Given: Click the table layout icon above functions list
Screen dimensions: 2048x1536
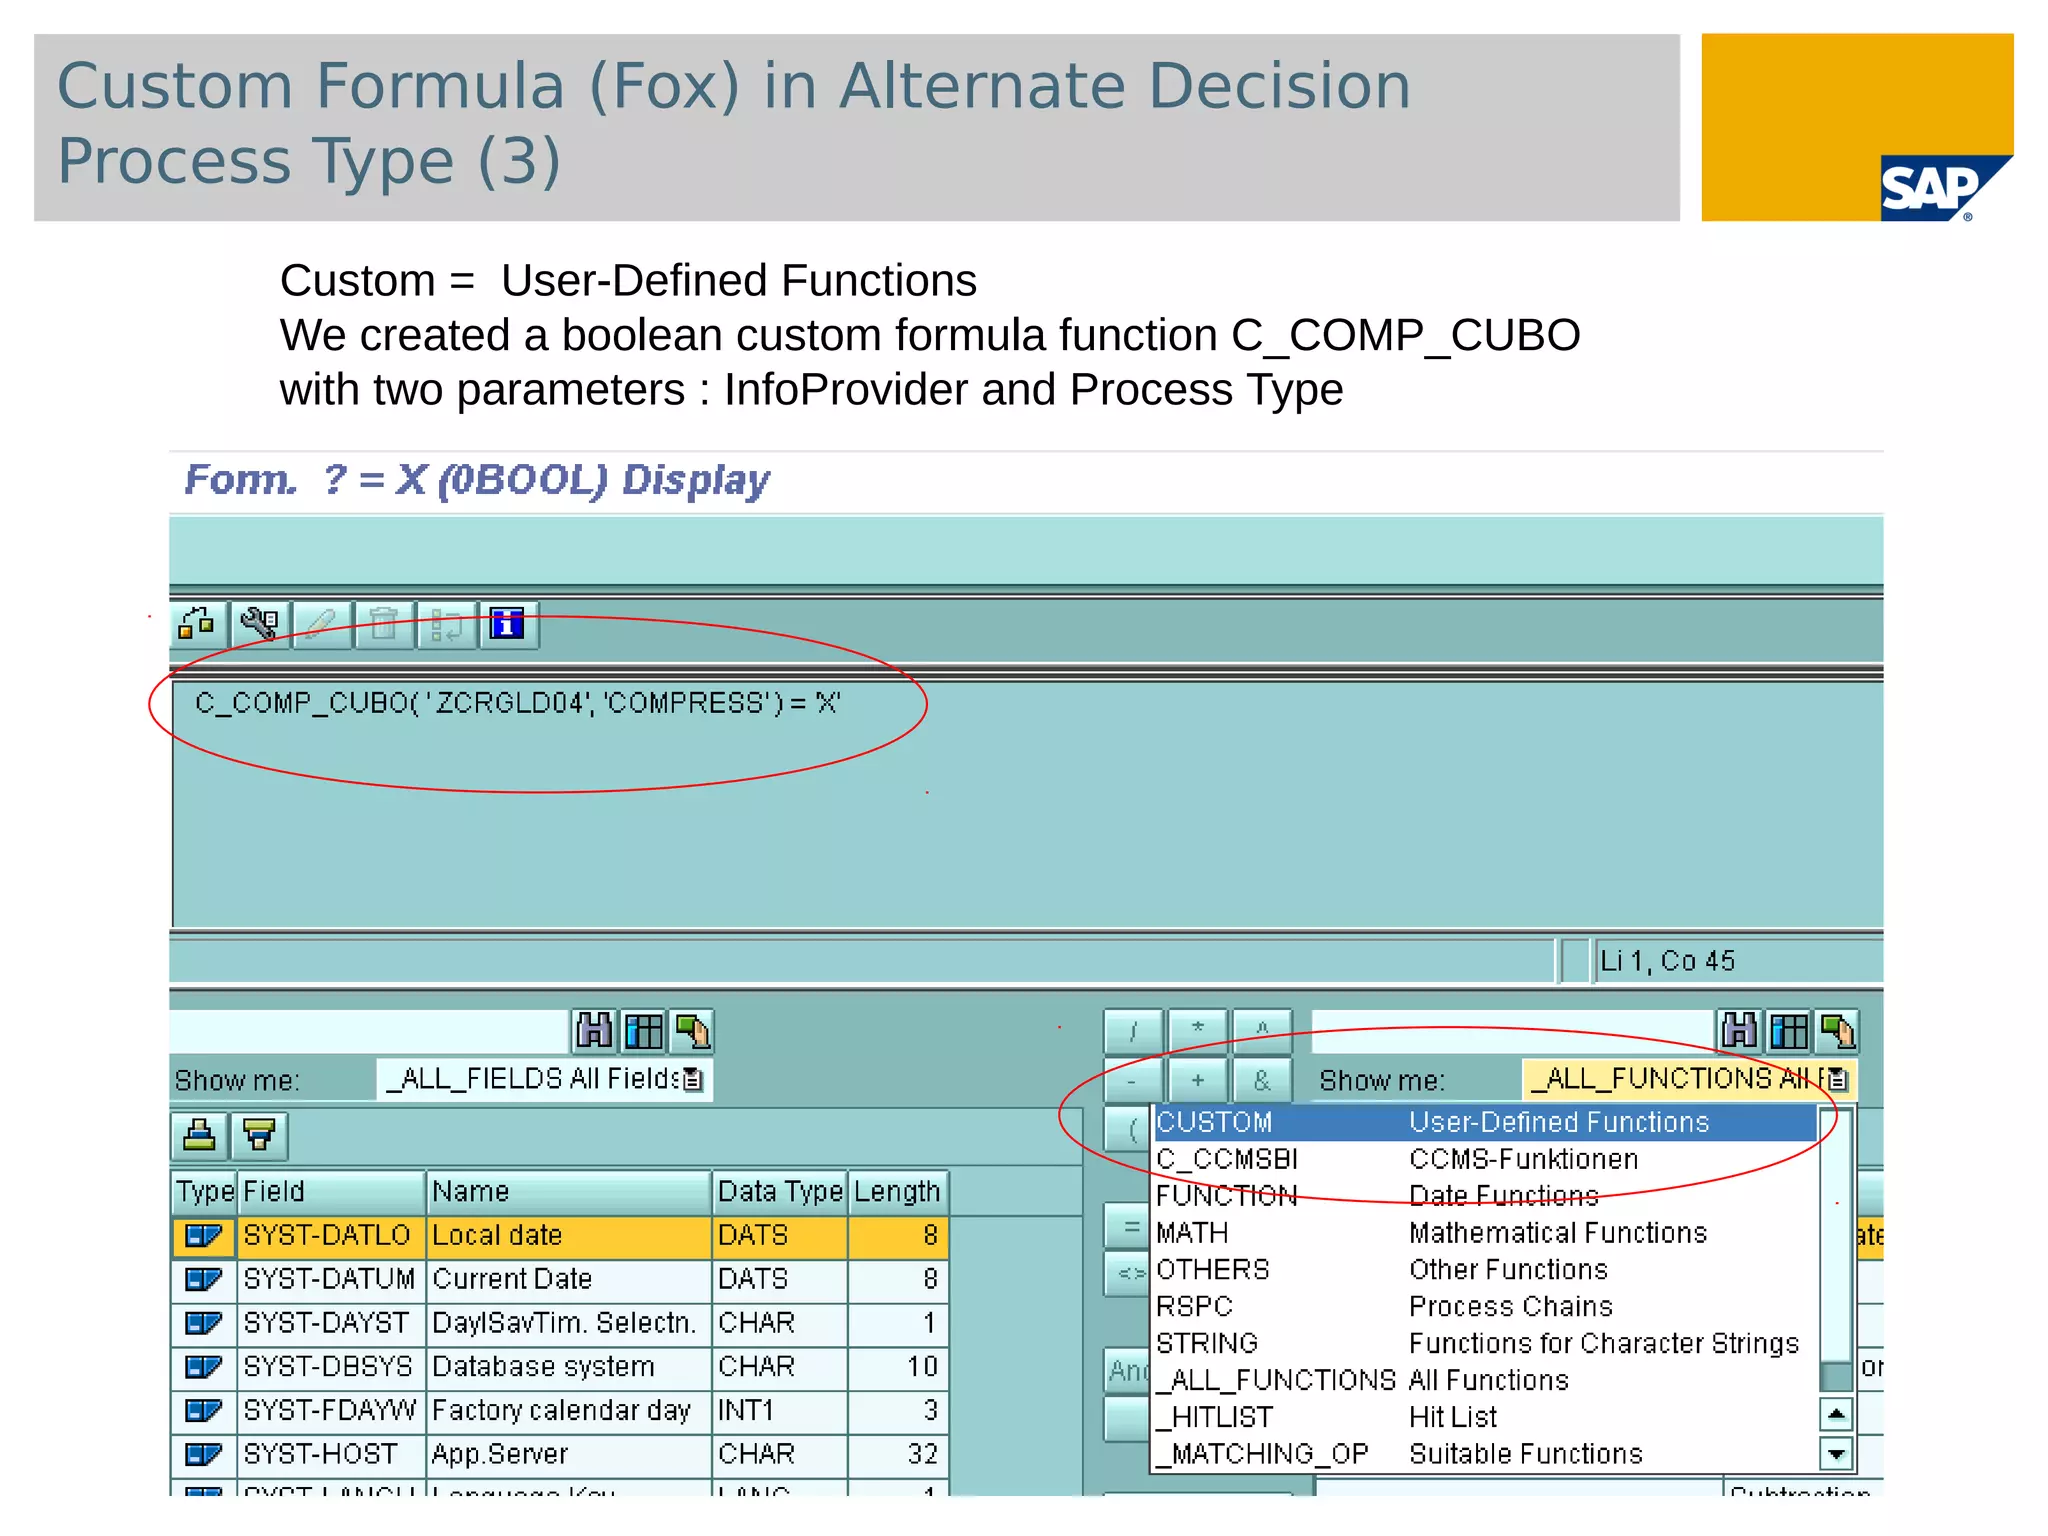Looking at the screenshot, I should [x=1789, y=1030].
